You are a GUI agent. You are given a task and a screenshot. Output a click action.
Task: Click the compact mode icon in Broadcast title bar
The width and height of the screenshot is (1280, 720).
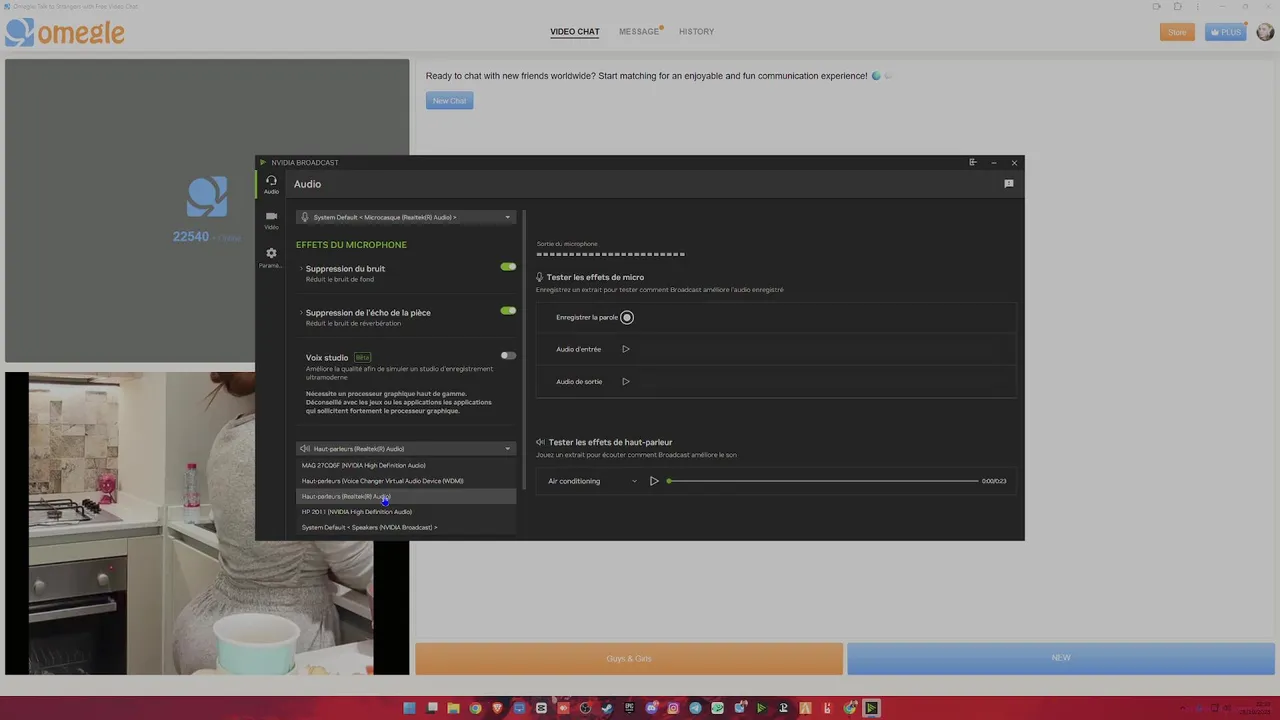pyautogui.click(x=972, y=162)
